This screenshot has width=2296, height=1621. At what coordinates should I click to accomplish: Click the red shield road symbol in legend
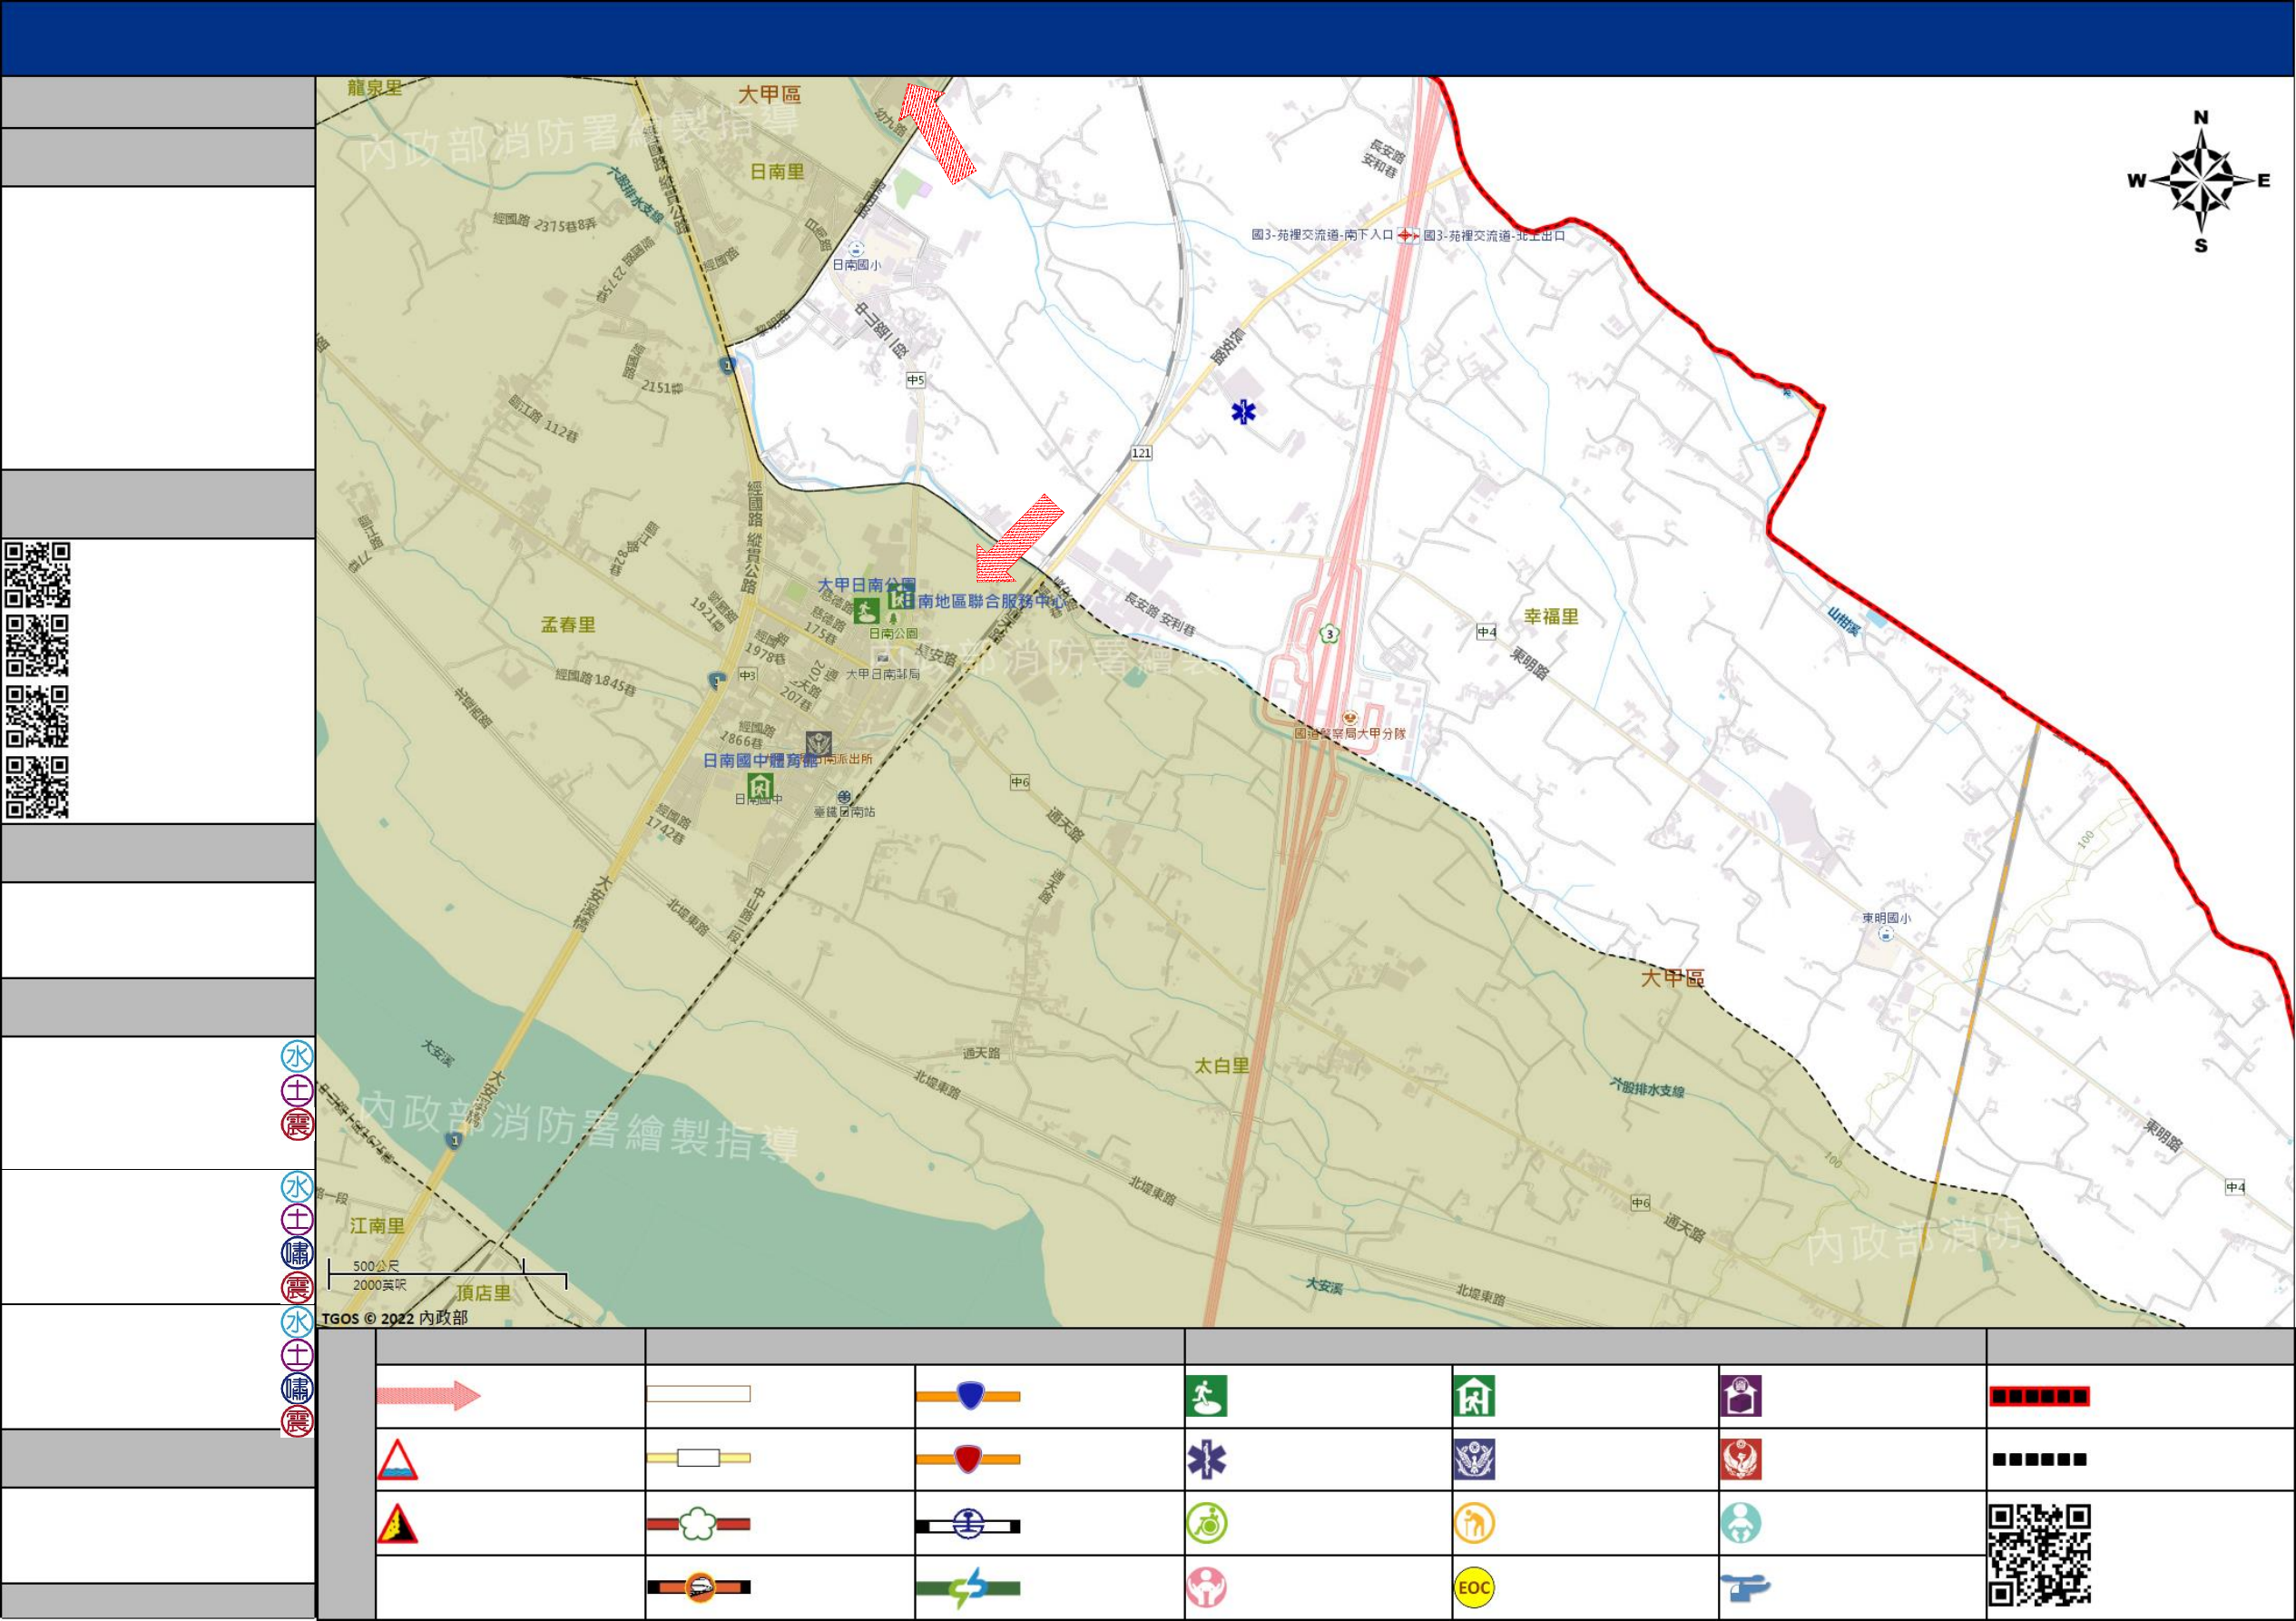tap(969, 1459)
